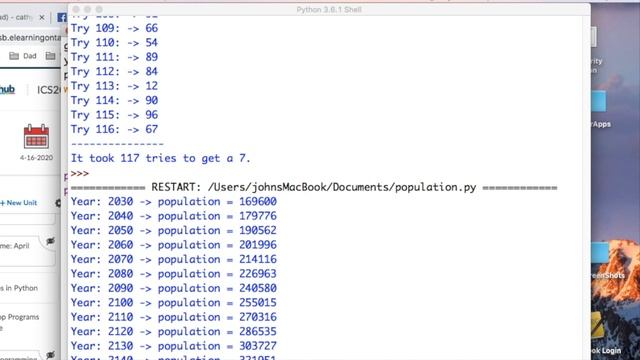This screenshot has width=640, height=360.
Task: Open the Facebook tab in the browser
Action: click(62, 18)
